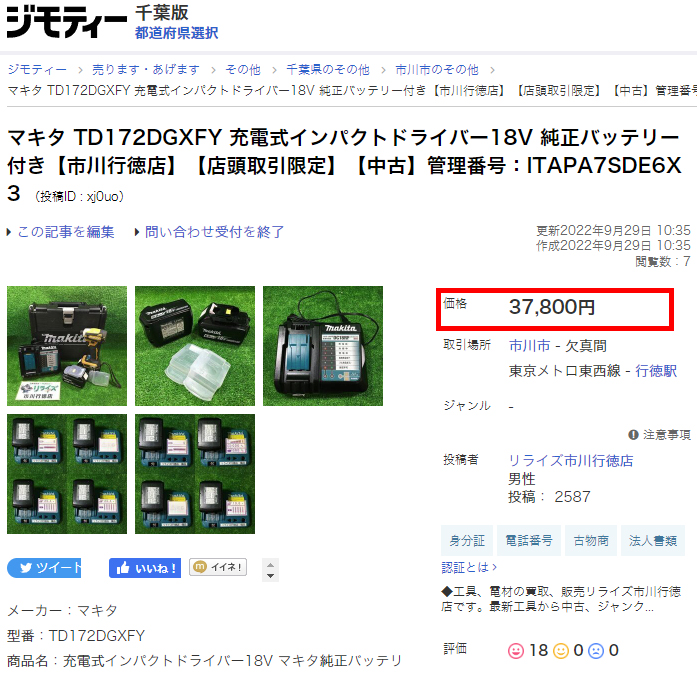Open the Makita charger photo thumbnail
Image resolution: width=697 pixels, height=677 pixels.
(x=323, y=345)
